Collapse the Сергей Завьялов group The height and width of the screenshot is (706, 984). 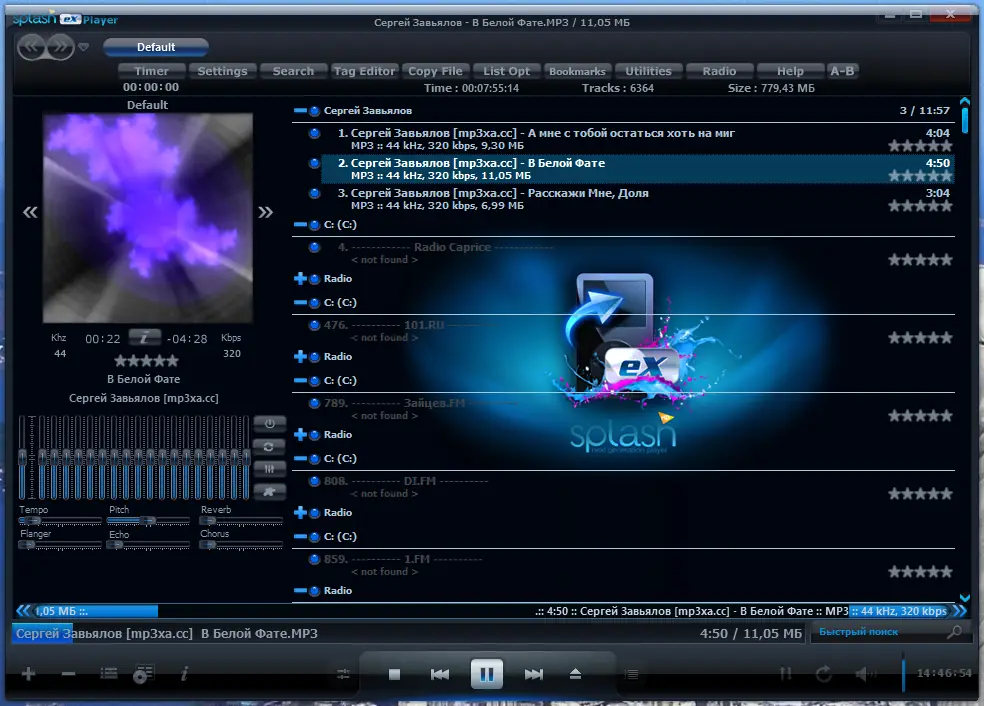point(300,110)
